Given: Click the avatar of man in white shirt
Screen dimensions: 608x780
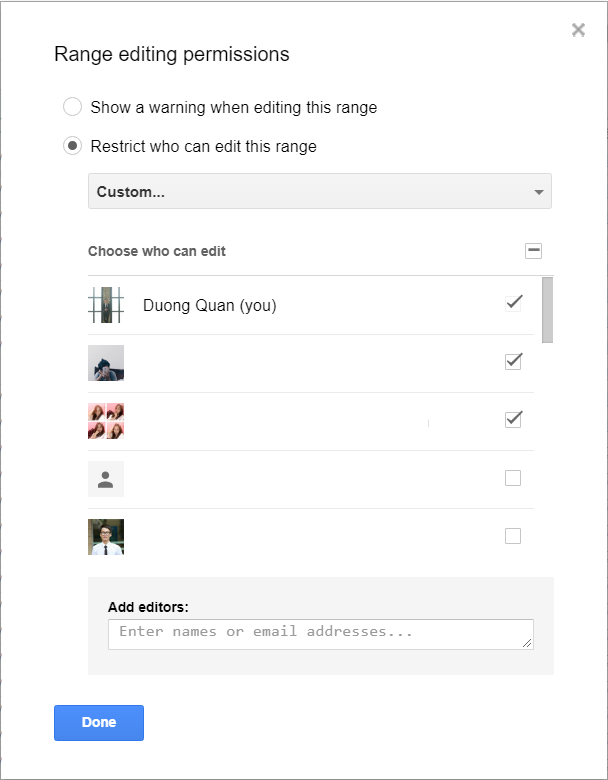Looking at the screenshot, I should (106, 537).
